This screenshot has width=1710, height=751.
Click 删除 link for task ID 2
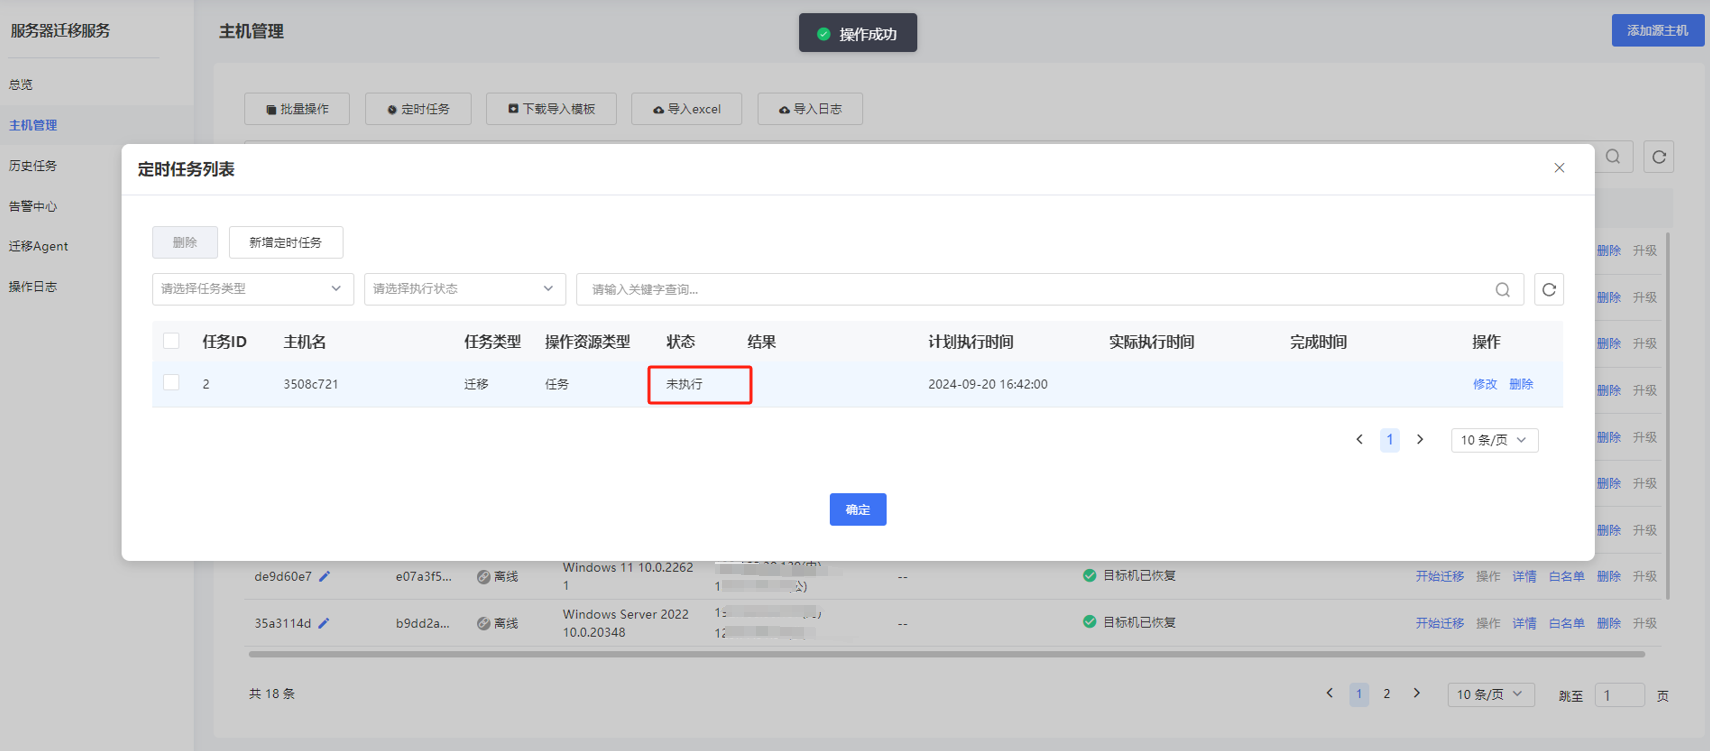[1521, 384]
